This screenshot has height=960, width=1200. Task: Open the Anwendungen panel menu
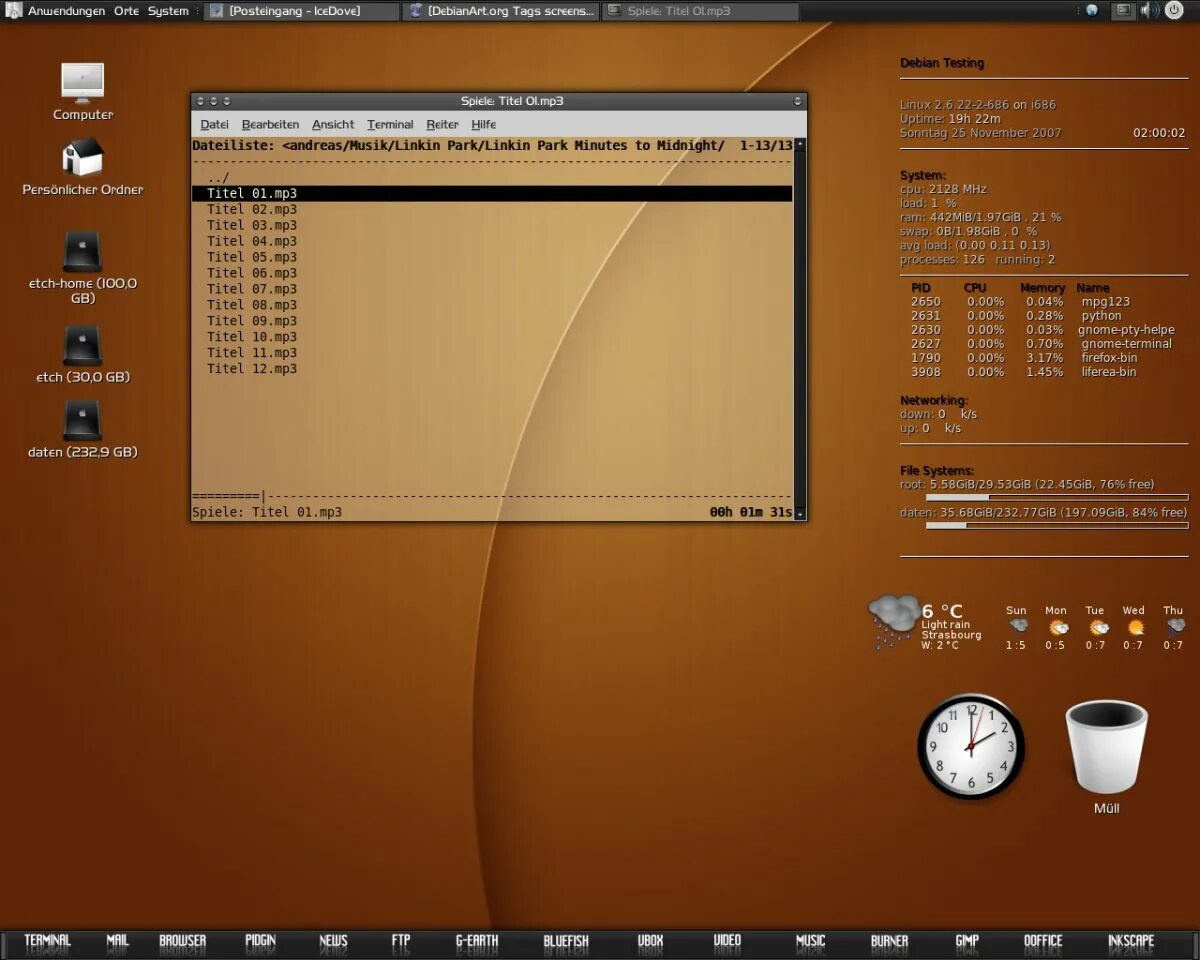pos(66,11)
